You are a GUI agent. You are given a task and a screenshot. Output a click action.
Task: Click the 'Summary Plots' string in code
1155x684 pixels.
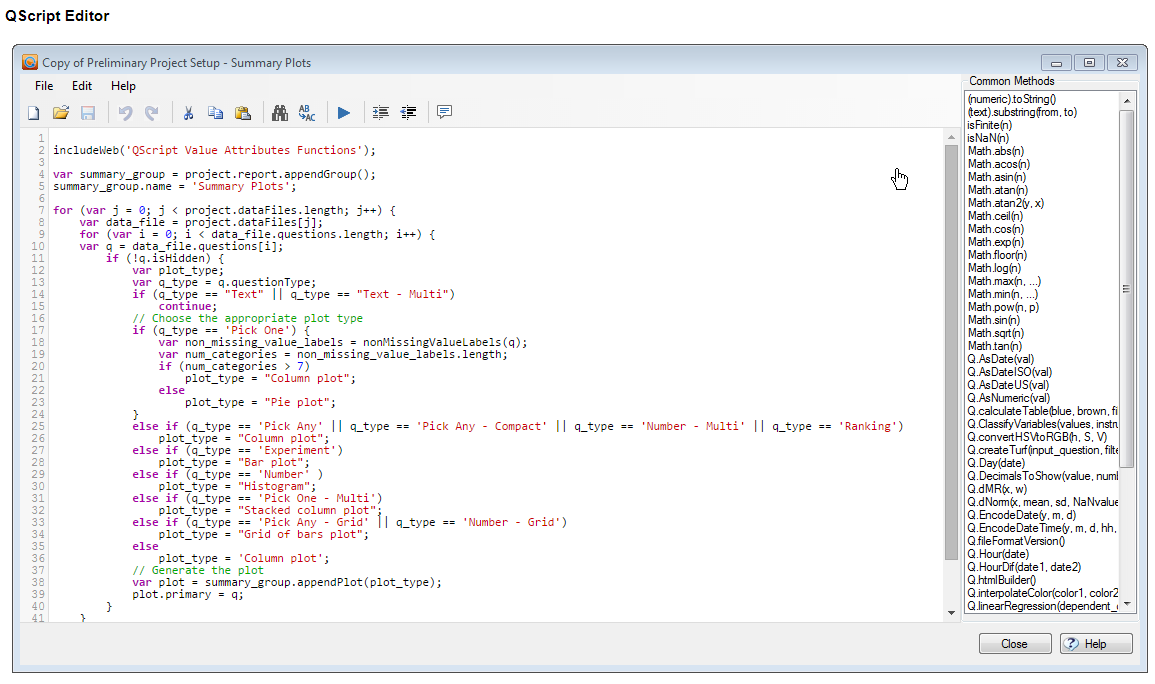point(244,186)
